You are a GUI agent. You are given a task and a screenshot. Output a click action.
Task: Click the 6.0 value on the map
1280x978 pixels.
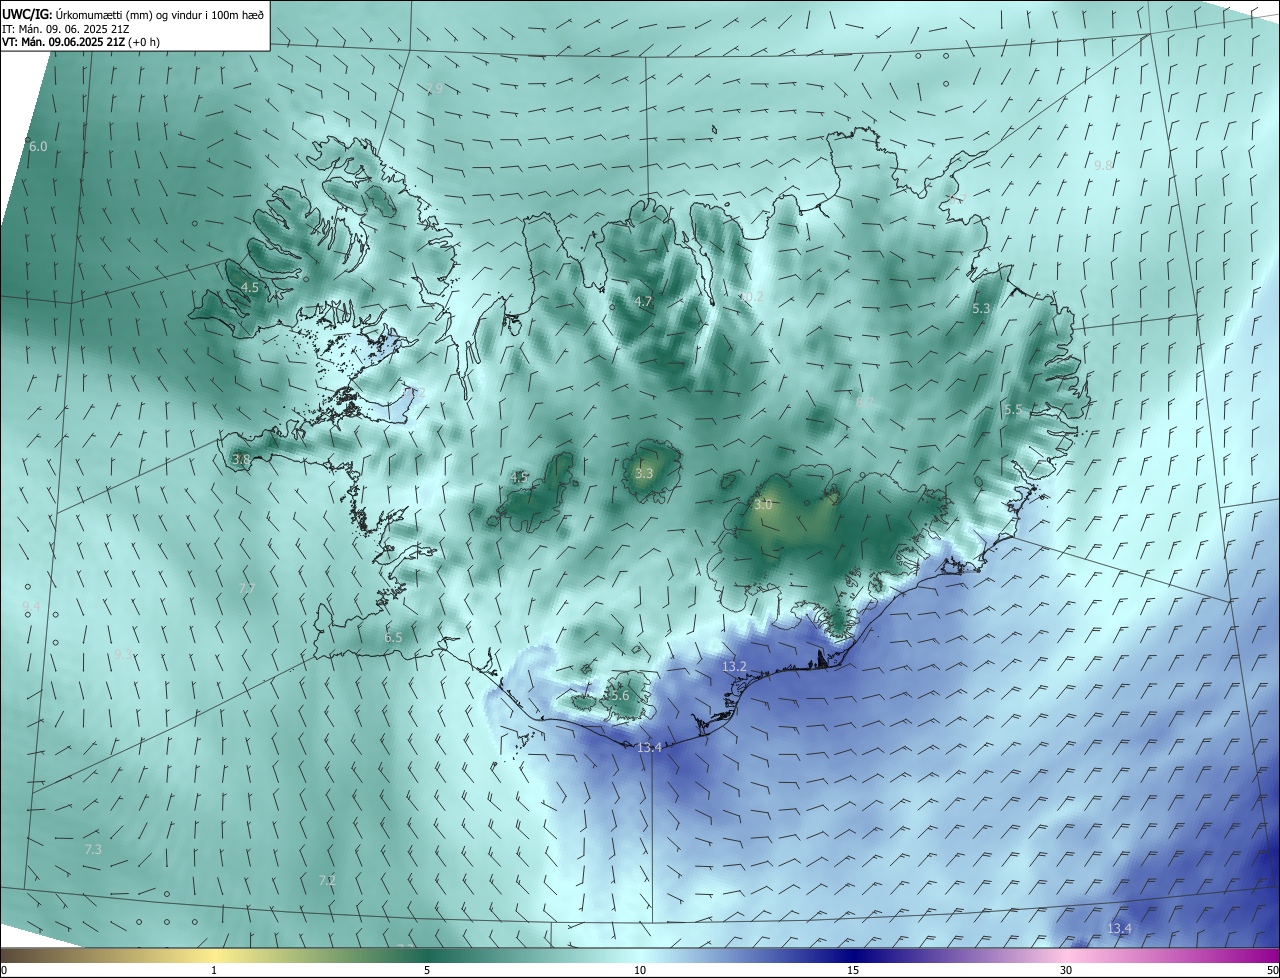pos(38,146)
